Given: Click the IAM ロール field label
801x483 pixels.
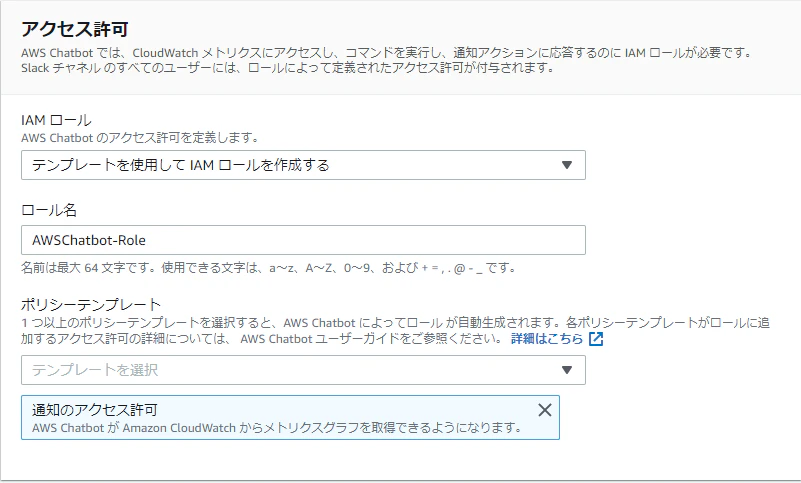Looking at the screenshot, I should 56,120.
